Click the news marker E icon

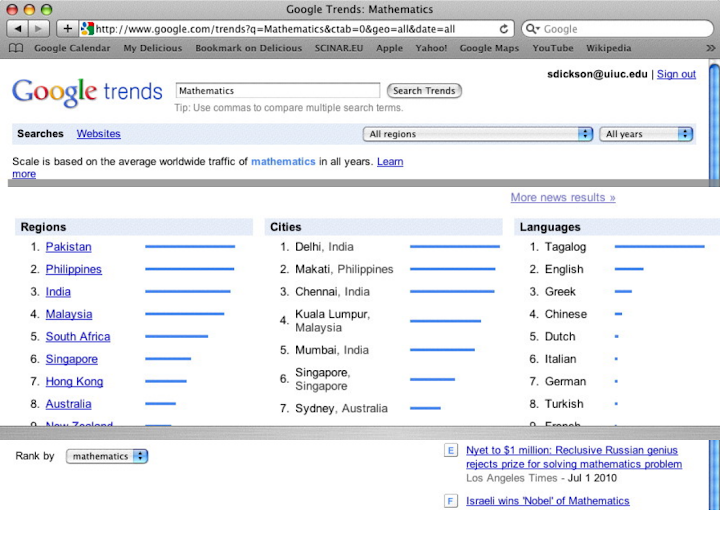click(x=450, y=450)
